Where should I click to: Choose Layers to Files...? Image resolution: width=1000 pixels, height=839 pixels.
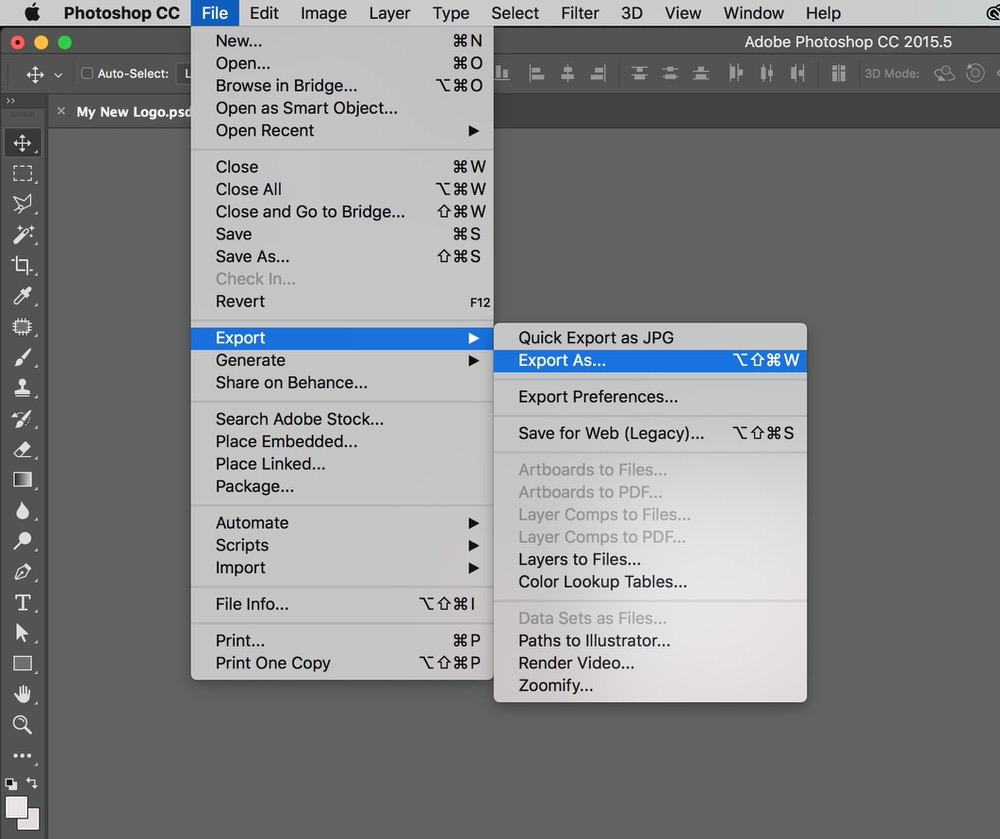[650, 559]
